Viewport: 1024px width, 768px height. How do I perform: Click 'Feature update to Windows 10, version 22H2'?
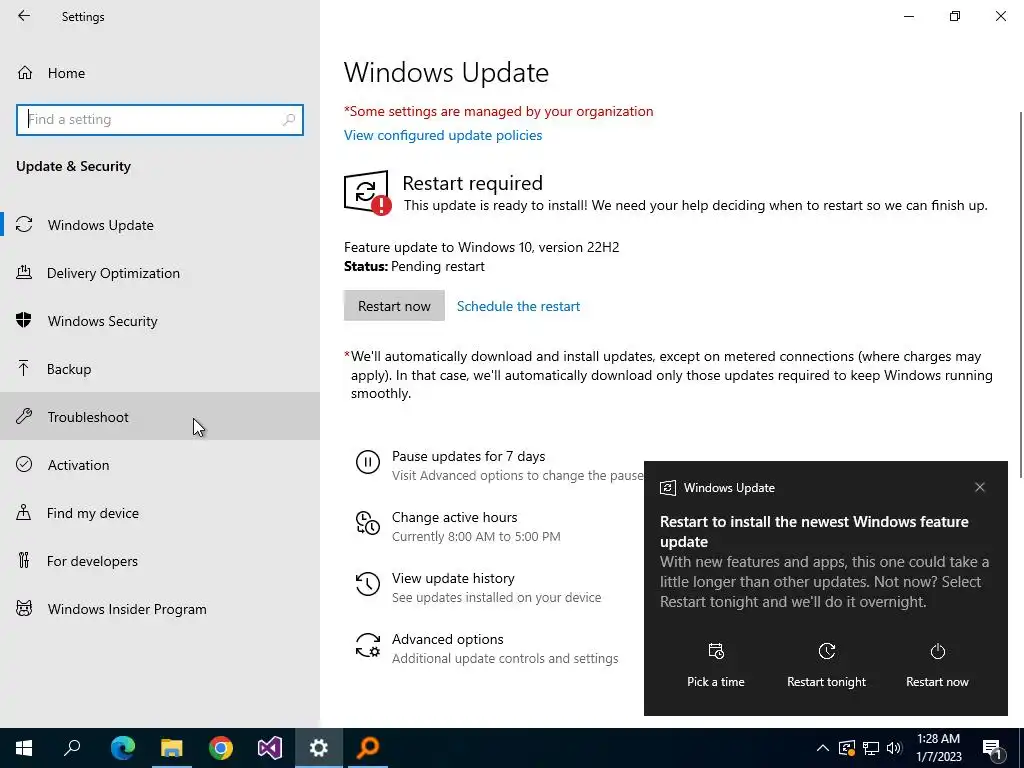point(481,248)
